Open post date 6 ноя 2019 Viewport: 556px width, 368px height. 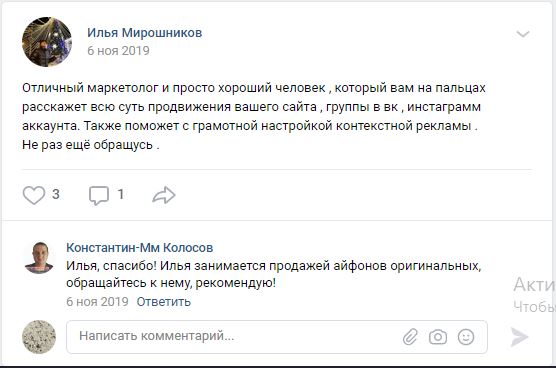tap(118, 51)
